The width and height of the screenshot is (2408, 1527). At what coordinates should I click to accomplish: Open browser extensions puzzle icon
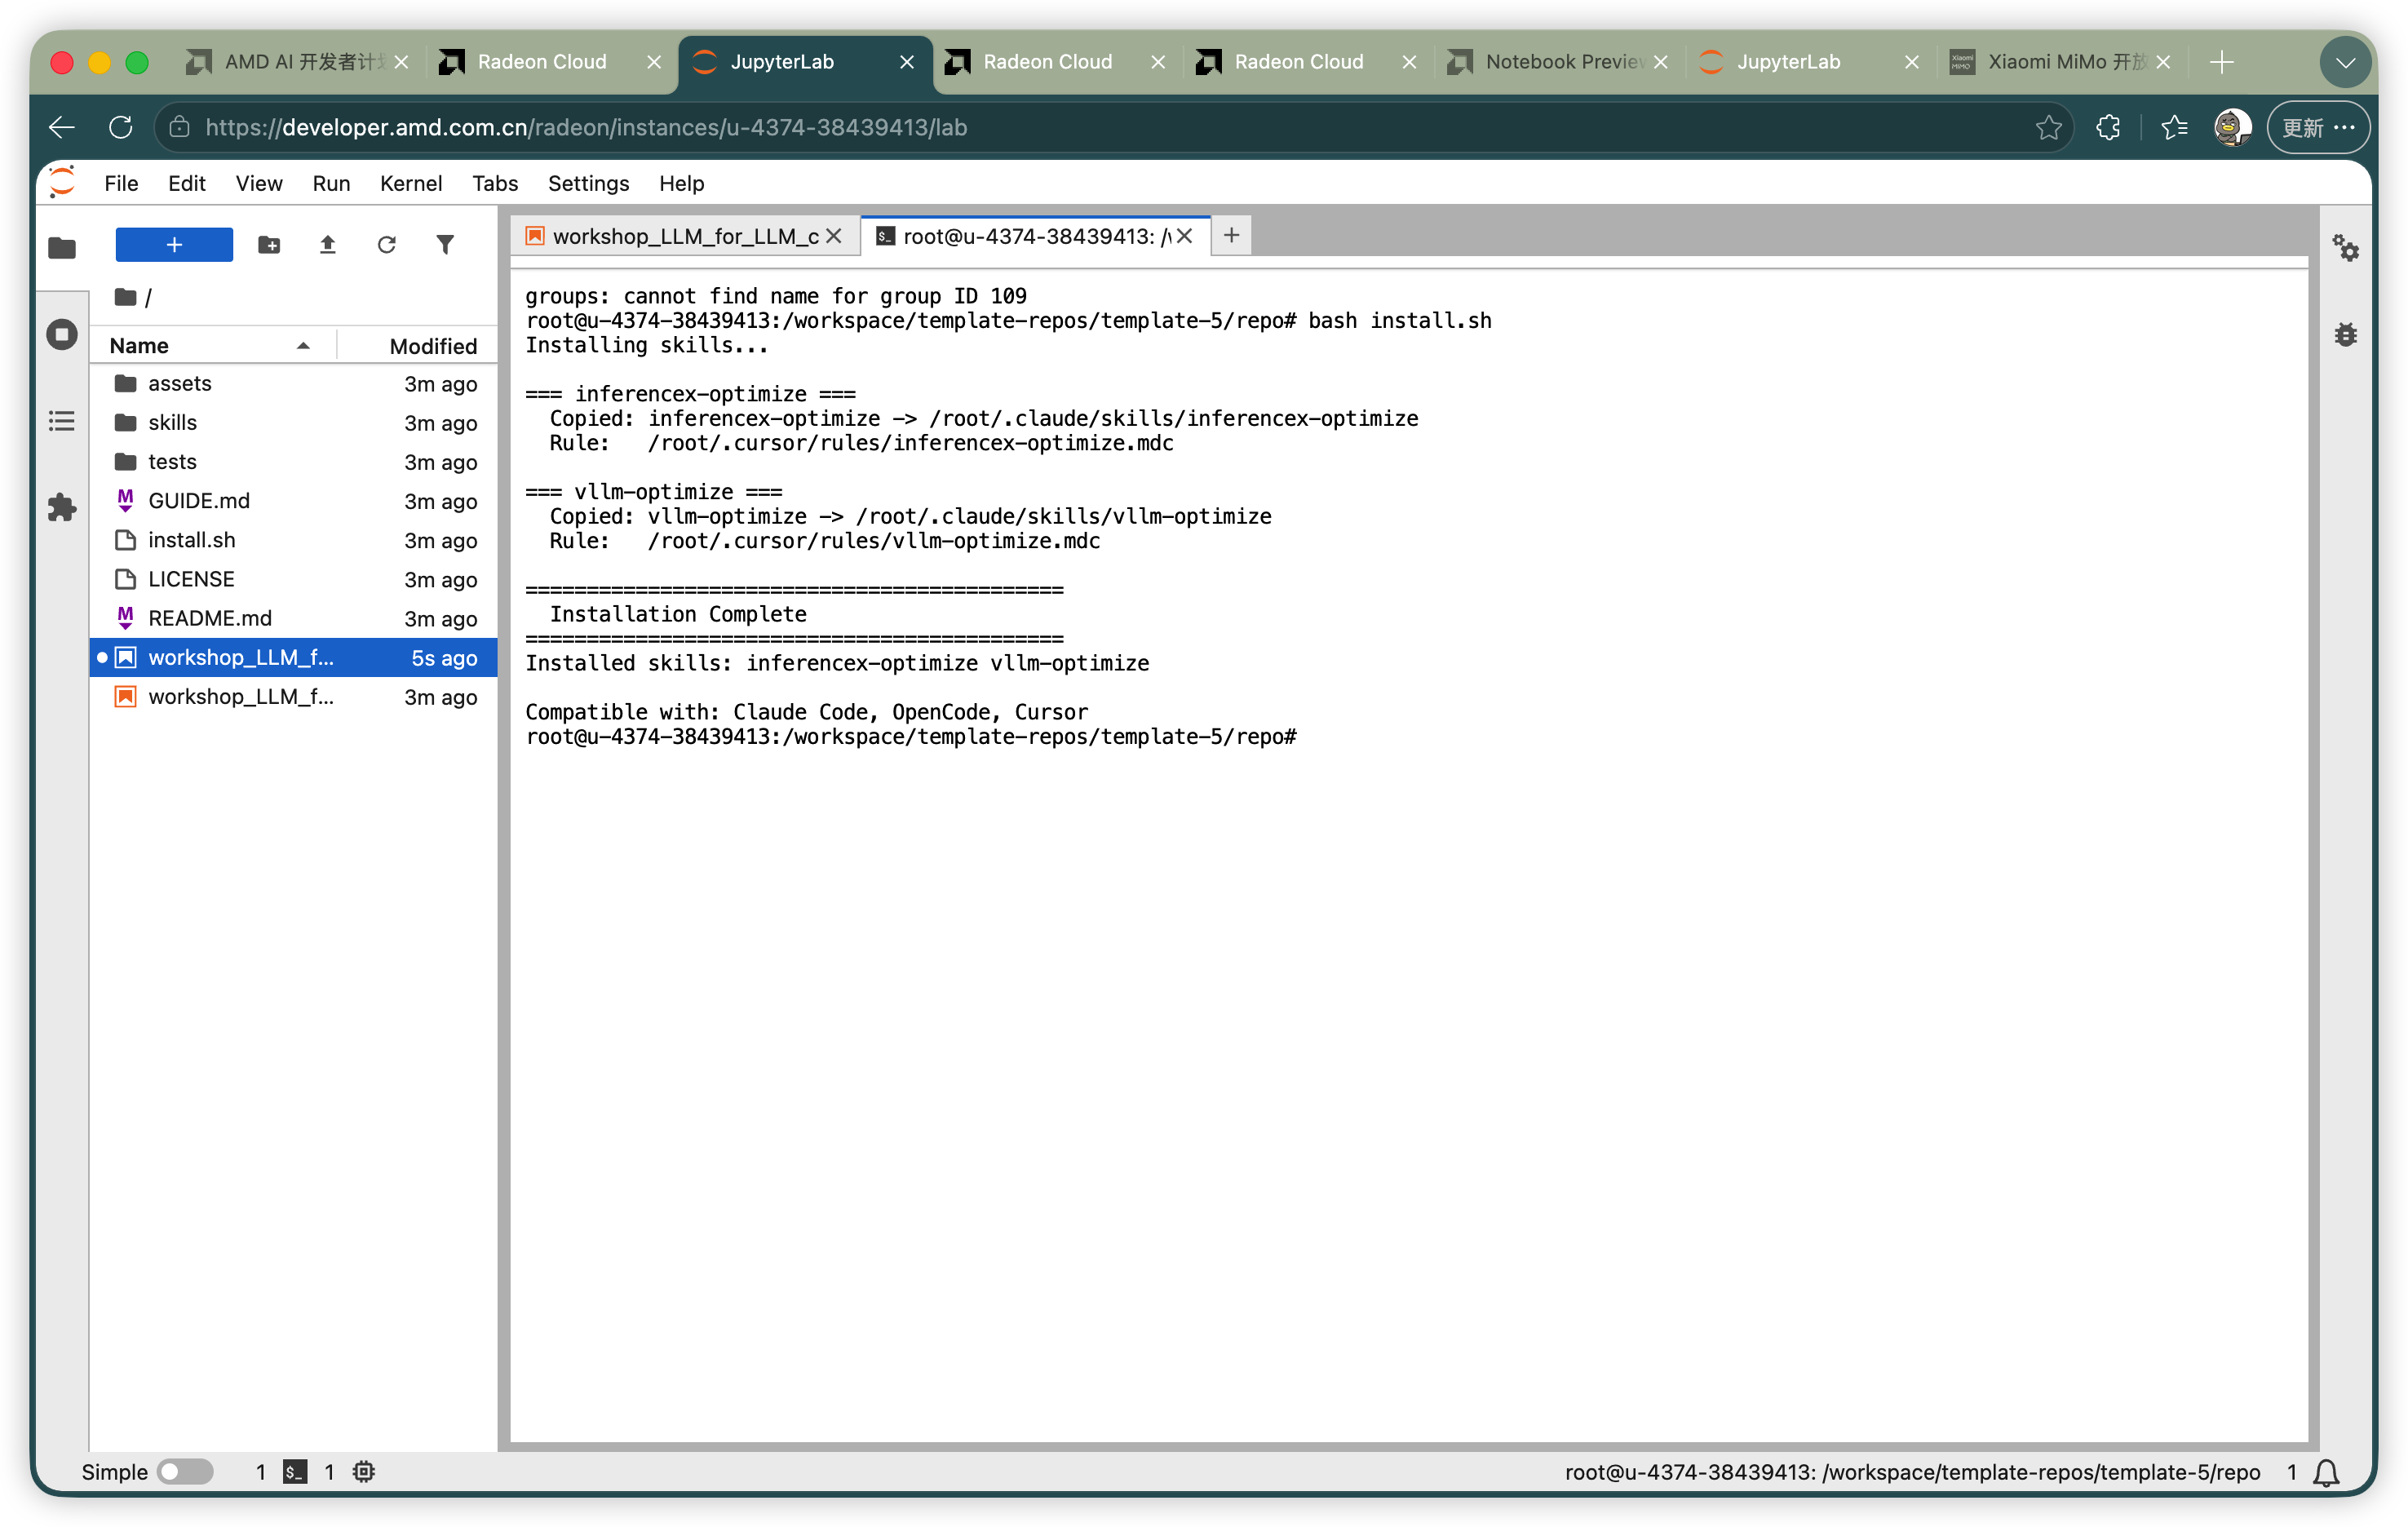point(2108,127)
